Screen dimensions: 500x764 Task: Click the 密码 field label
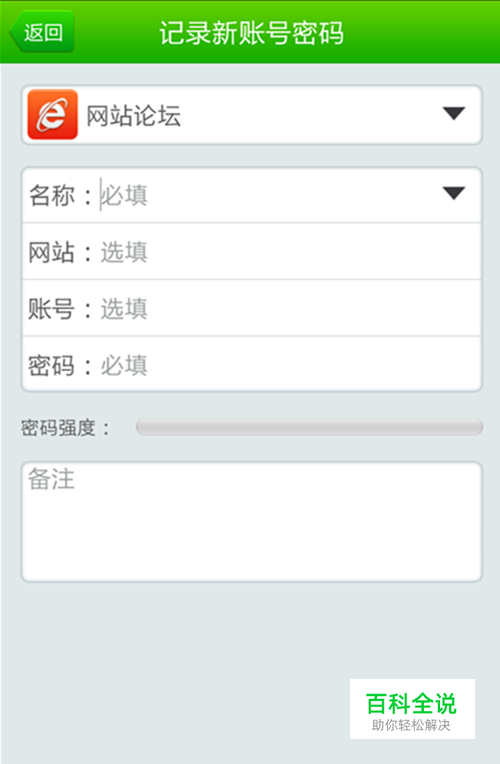coord(51,365)
